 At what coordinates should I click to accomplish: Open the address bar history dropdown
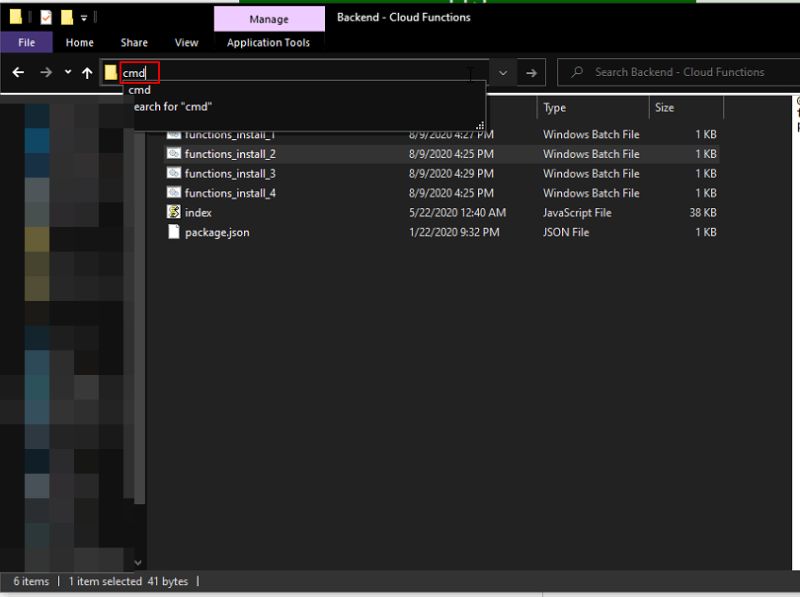pyautogui.click(x=504, y=72)
